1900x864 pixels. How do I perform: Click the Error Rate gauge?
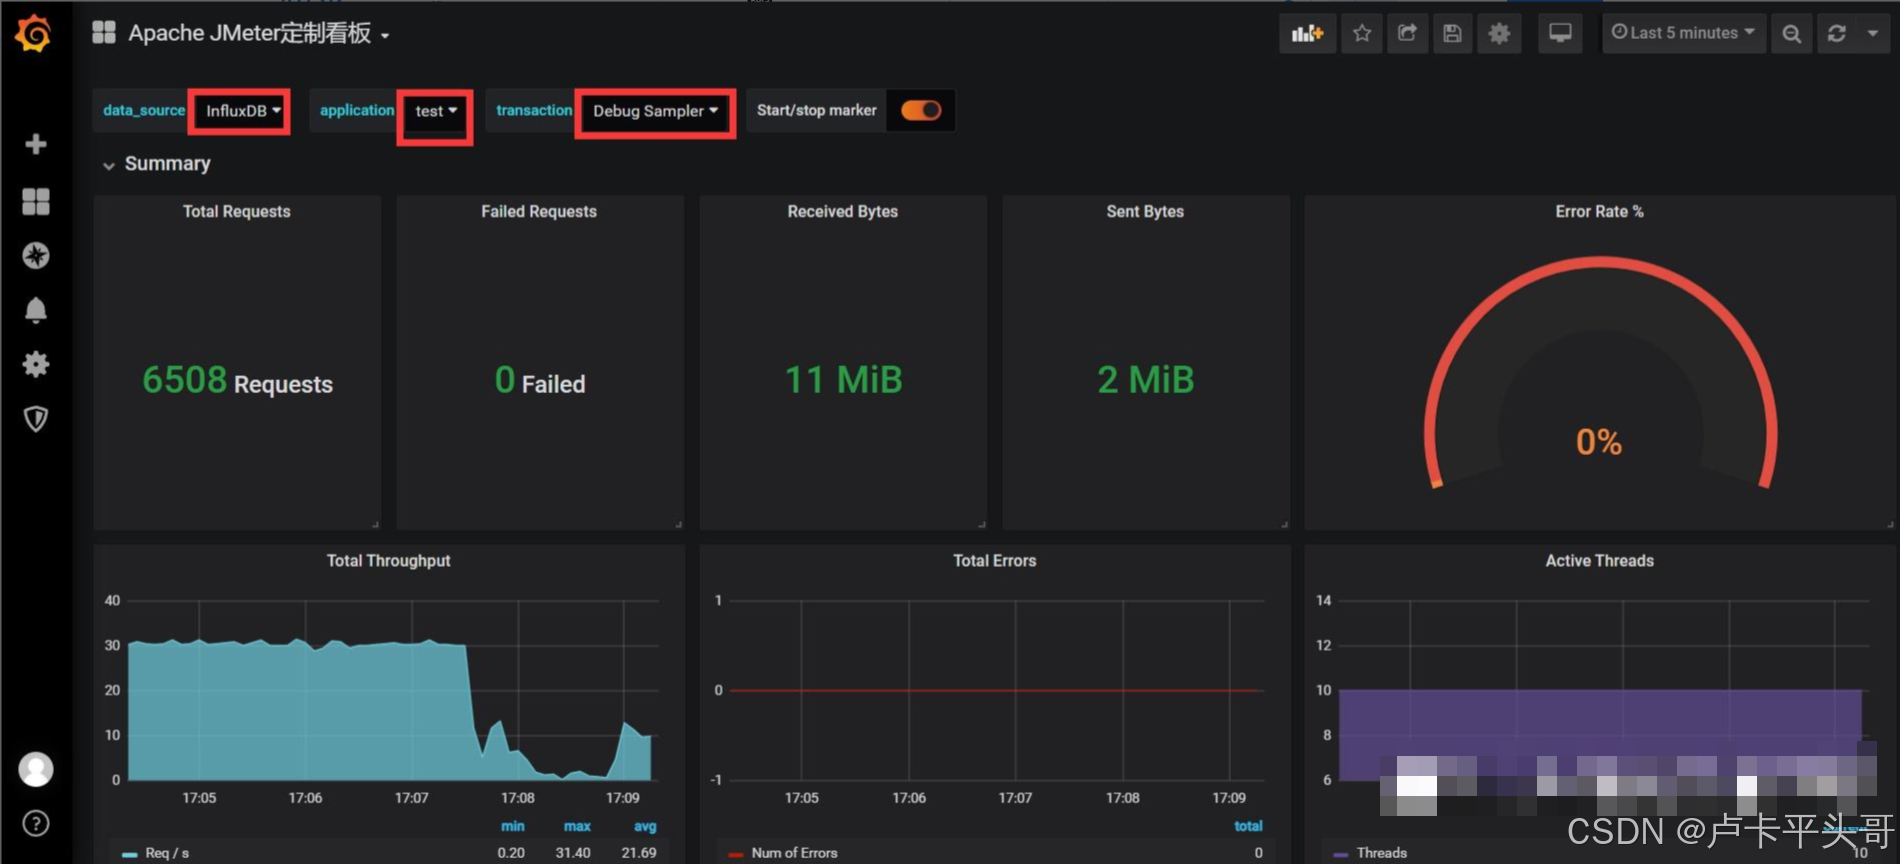point(1599,375)
